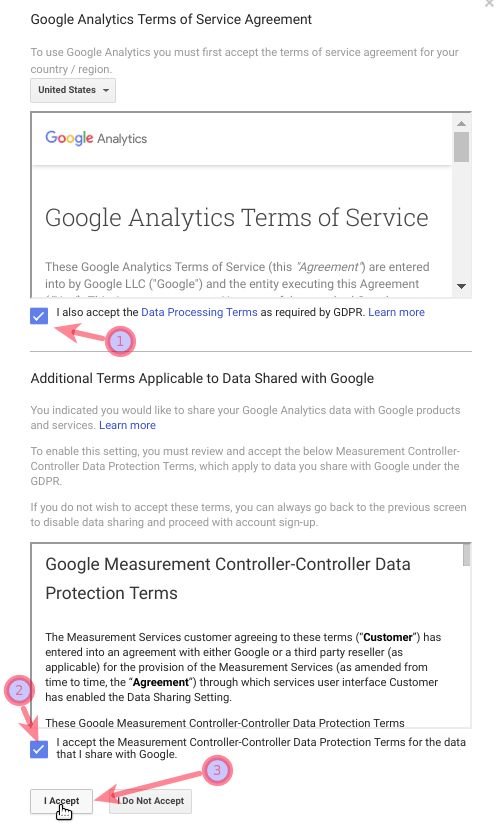Click the Data Protection Terms heading text
Screen dimensions: 498x833
(x=228, y=579)
